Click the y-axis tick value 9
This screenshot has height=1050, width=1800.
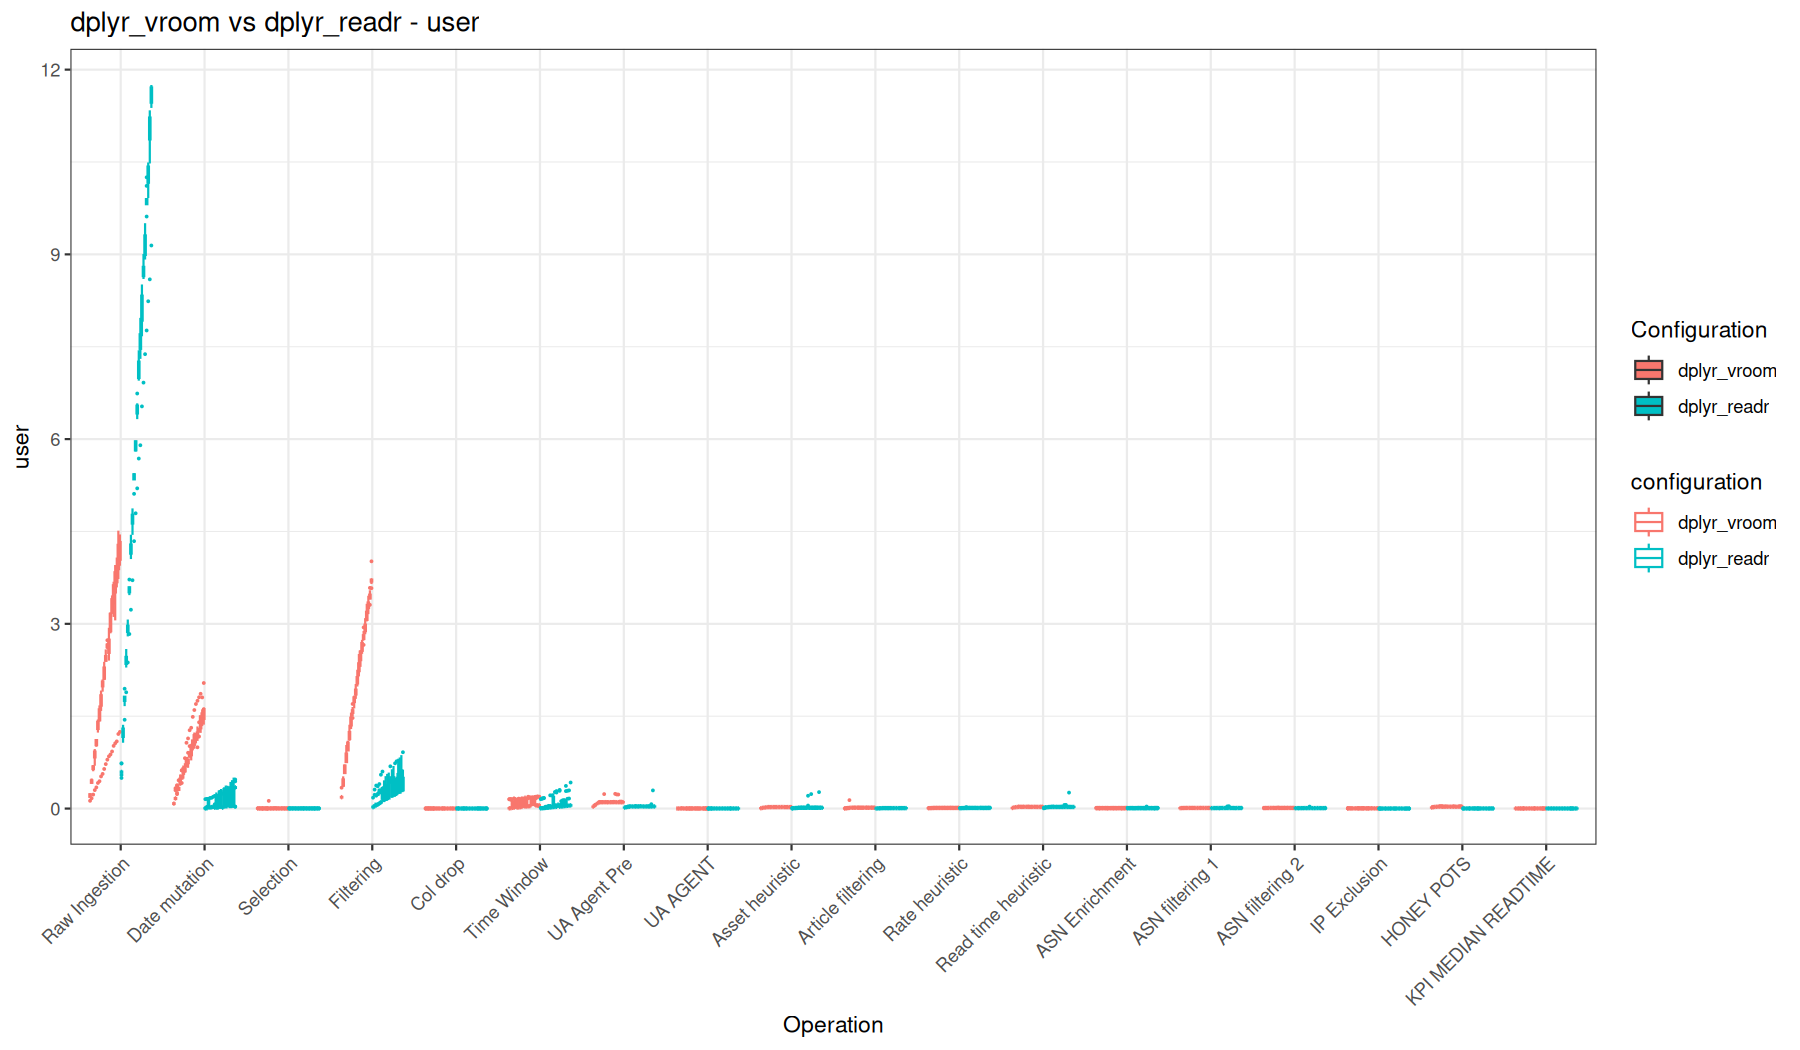point(55,255)
